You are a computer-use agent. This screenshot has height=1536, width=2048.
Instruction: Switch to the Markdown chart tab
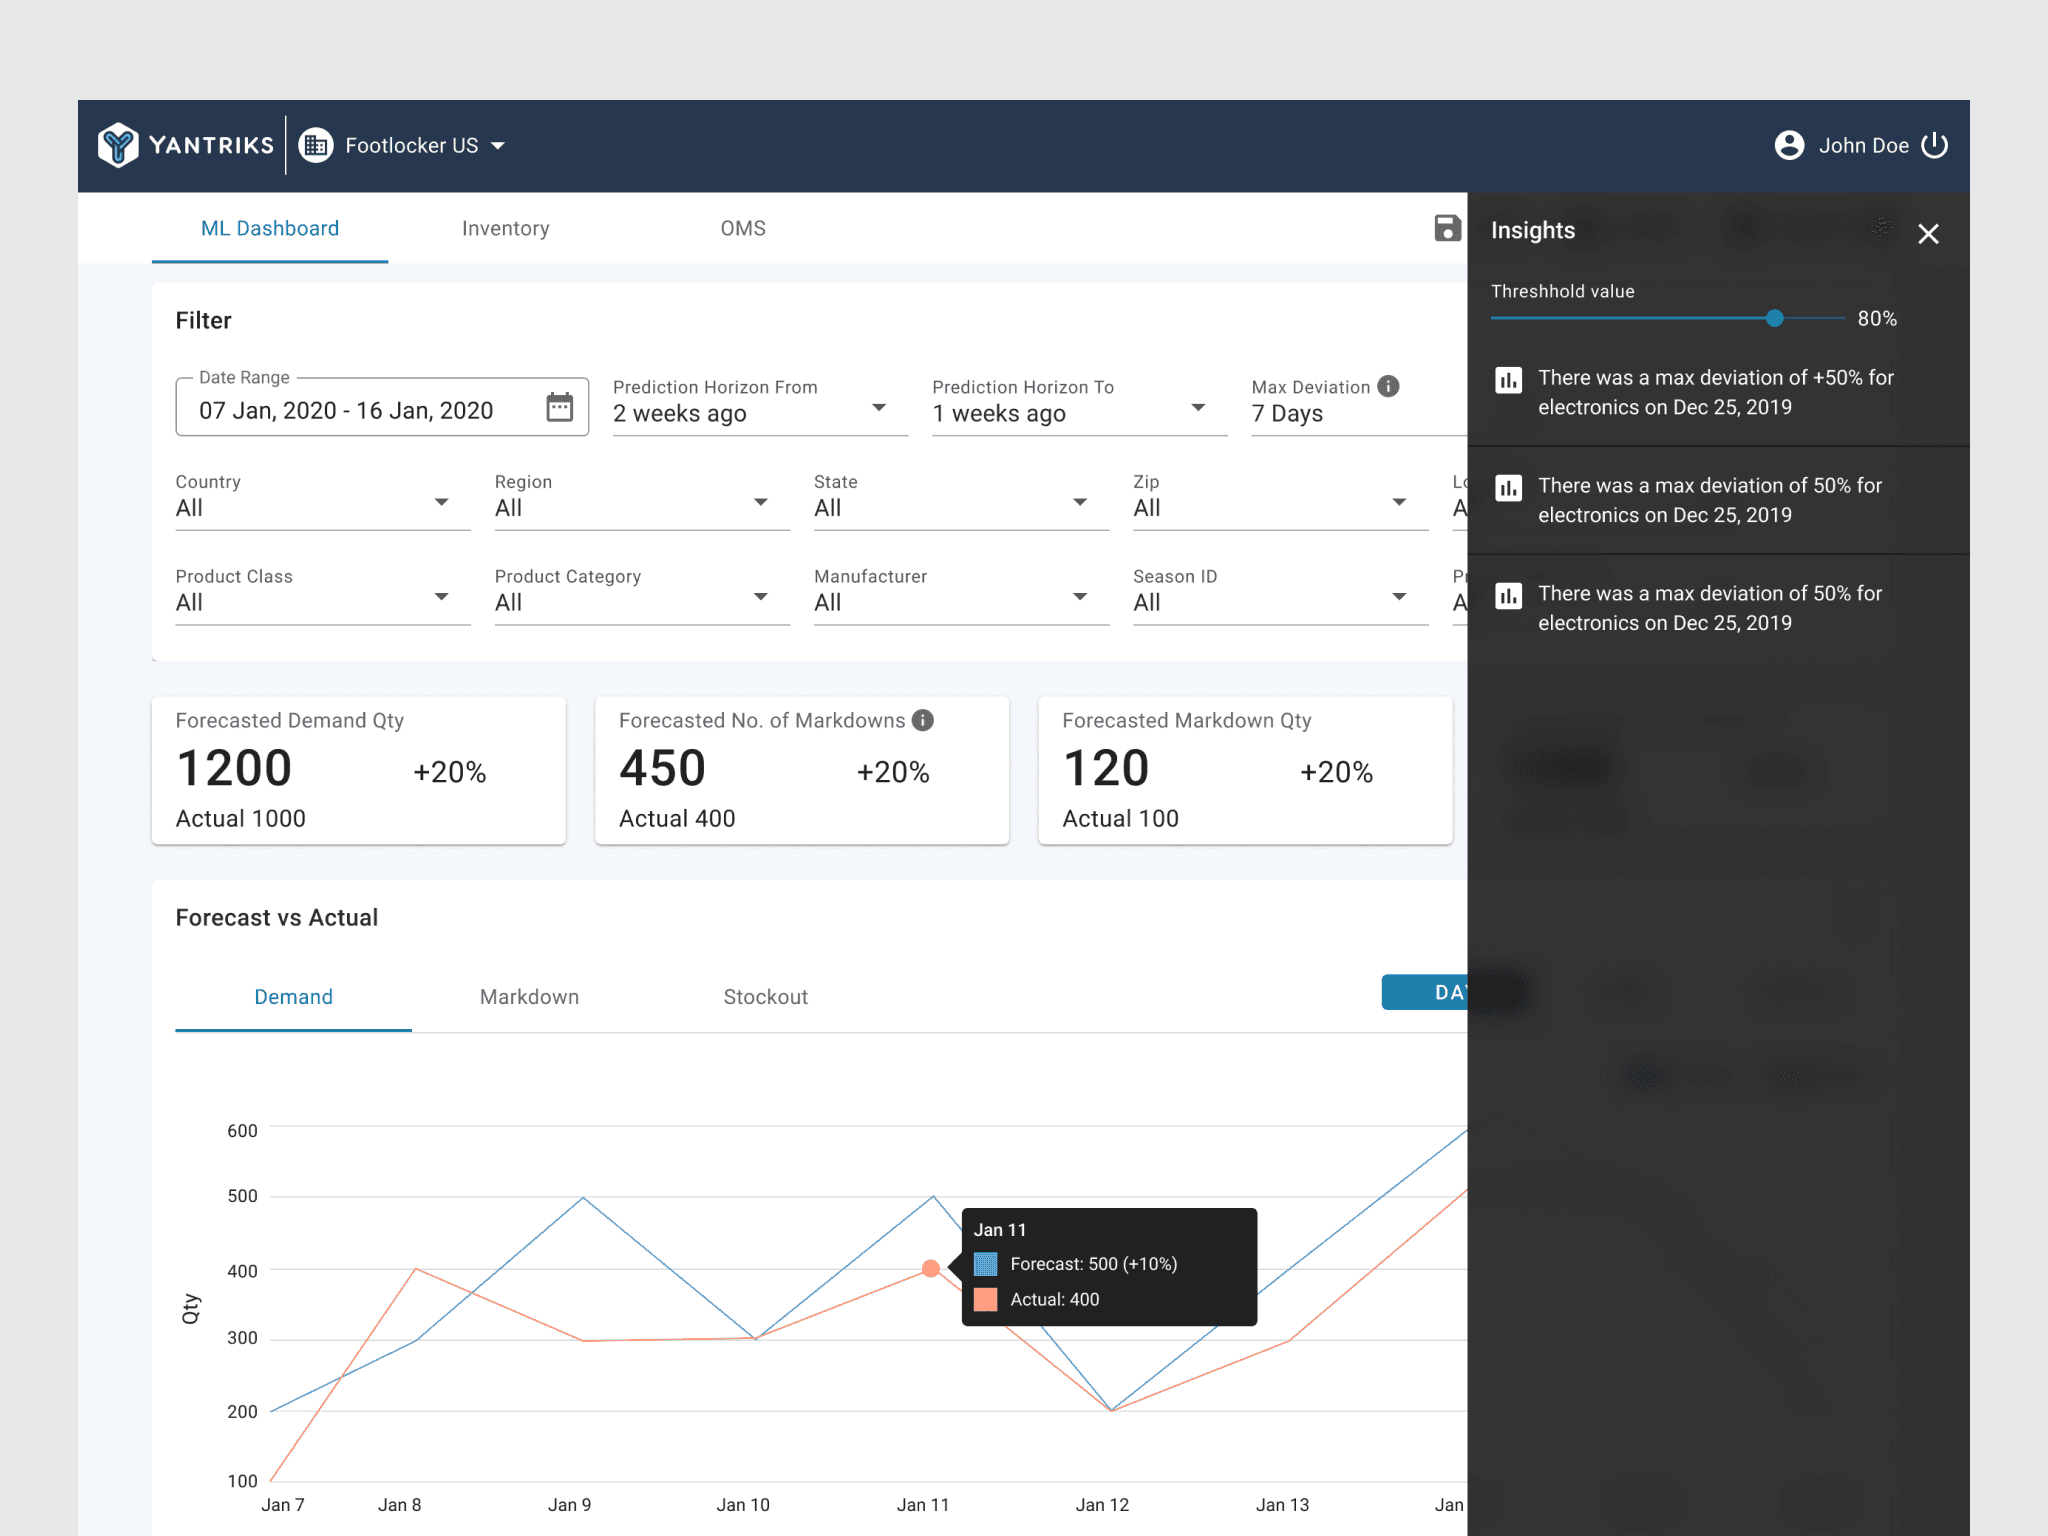(x=529, y=997)
